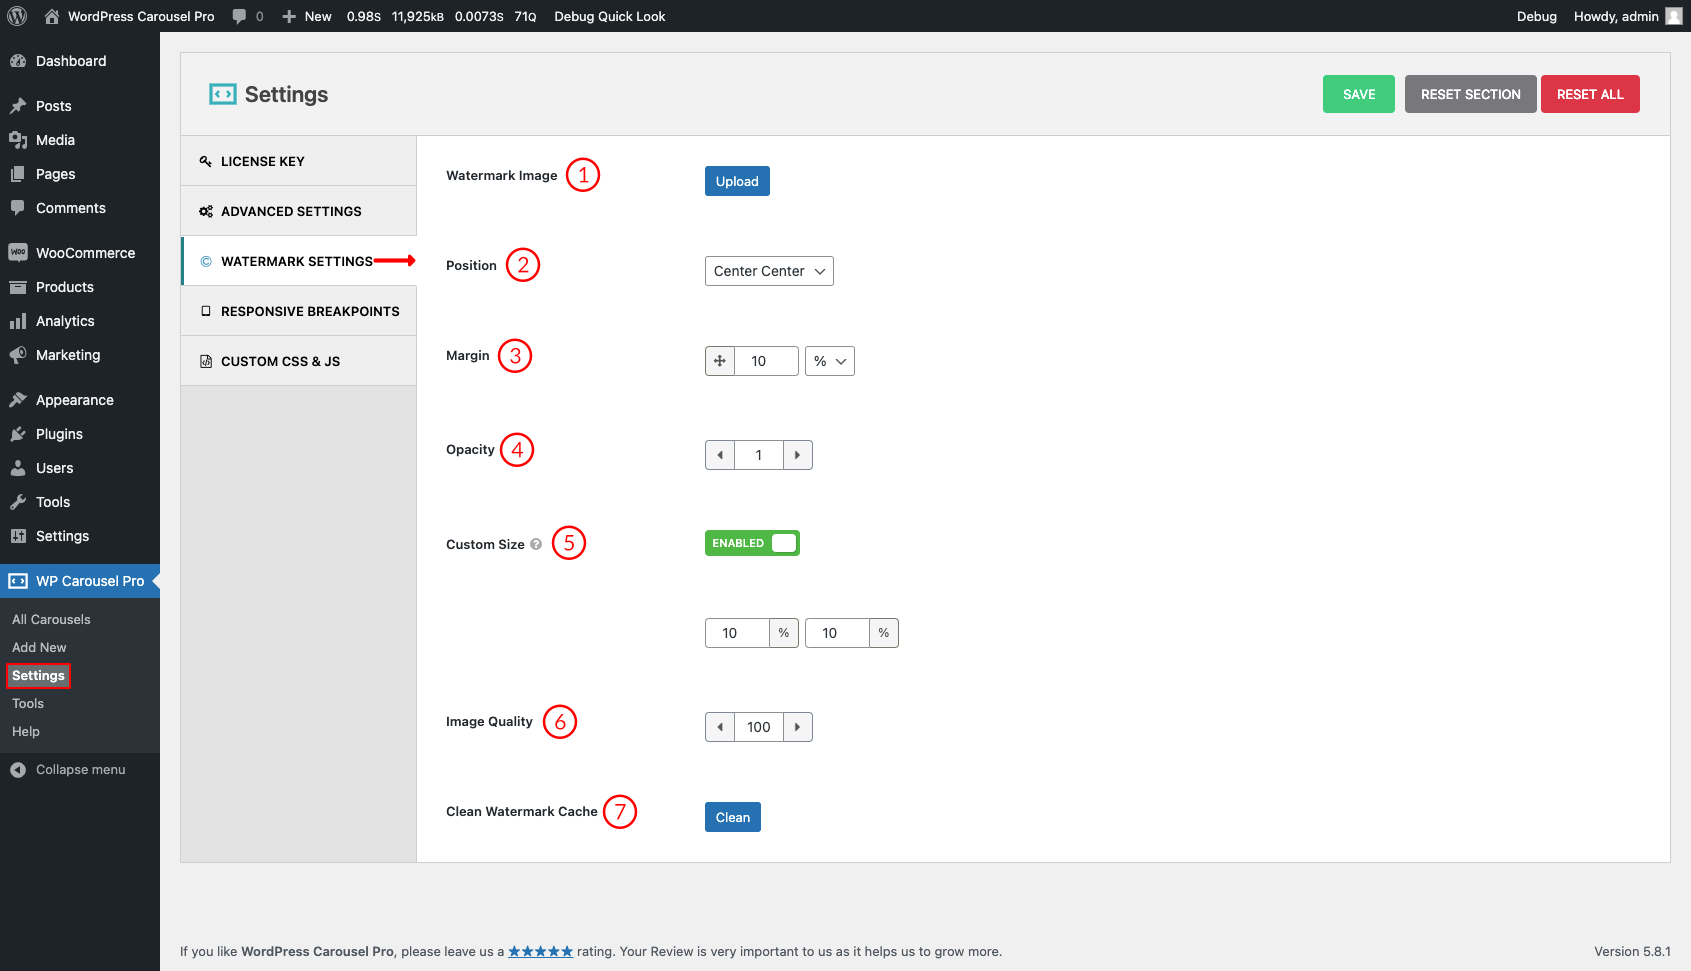Click the Collapse menu arrow icon
The image size is (1691, 971).
pyautogui.click(x=18, y=770)
